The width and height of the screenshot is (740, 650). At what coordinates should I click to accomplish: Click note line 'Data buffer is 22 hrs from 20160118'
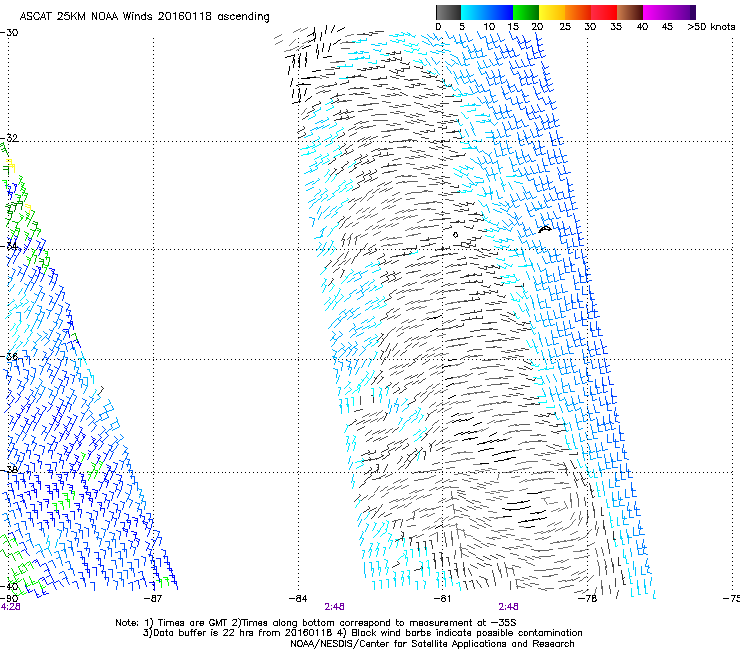[x=362, y=633]
